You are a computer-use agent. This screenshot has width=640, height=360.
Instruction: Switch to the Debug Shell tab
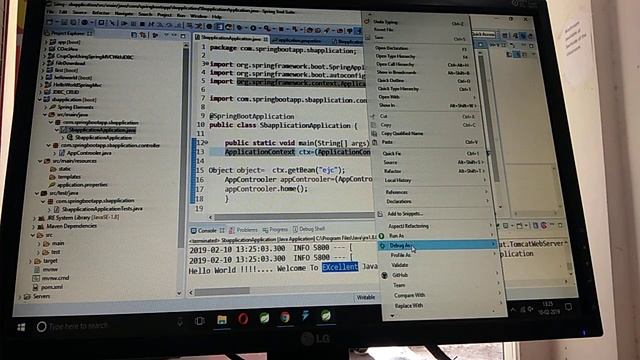tap(309, 229)
